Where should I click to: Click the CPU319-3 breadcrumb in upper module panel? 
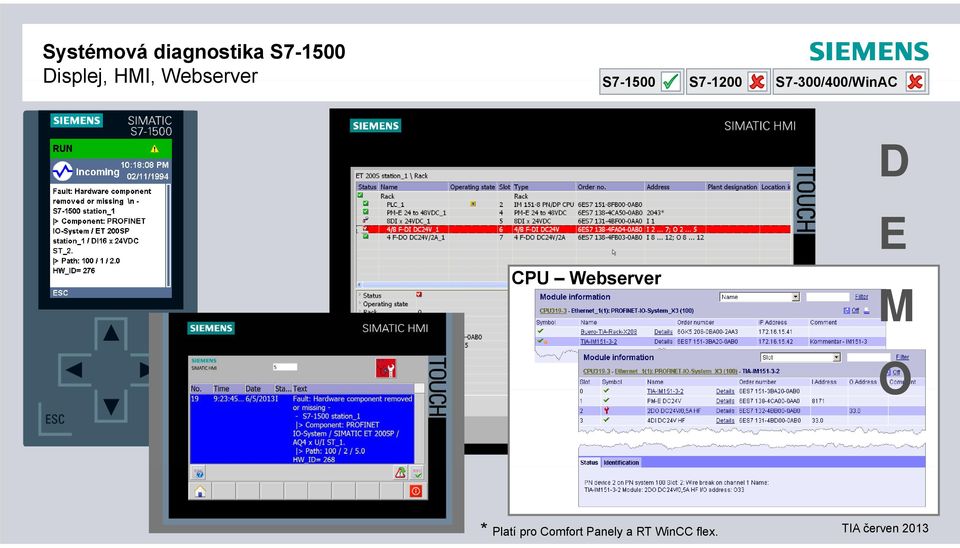click(553, 311)
